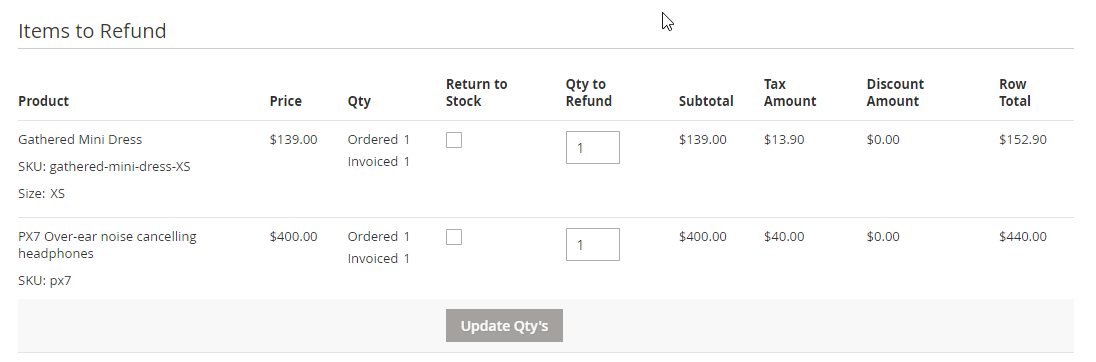
Task: Click the $152.90 row total value
Action: 1023,140
